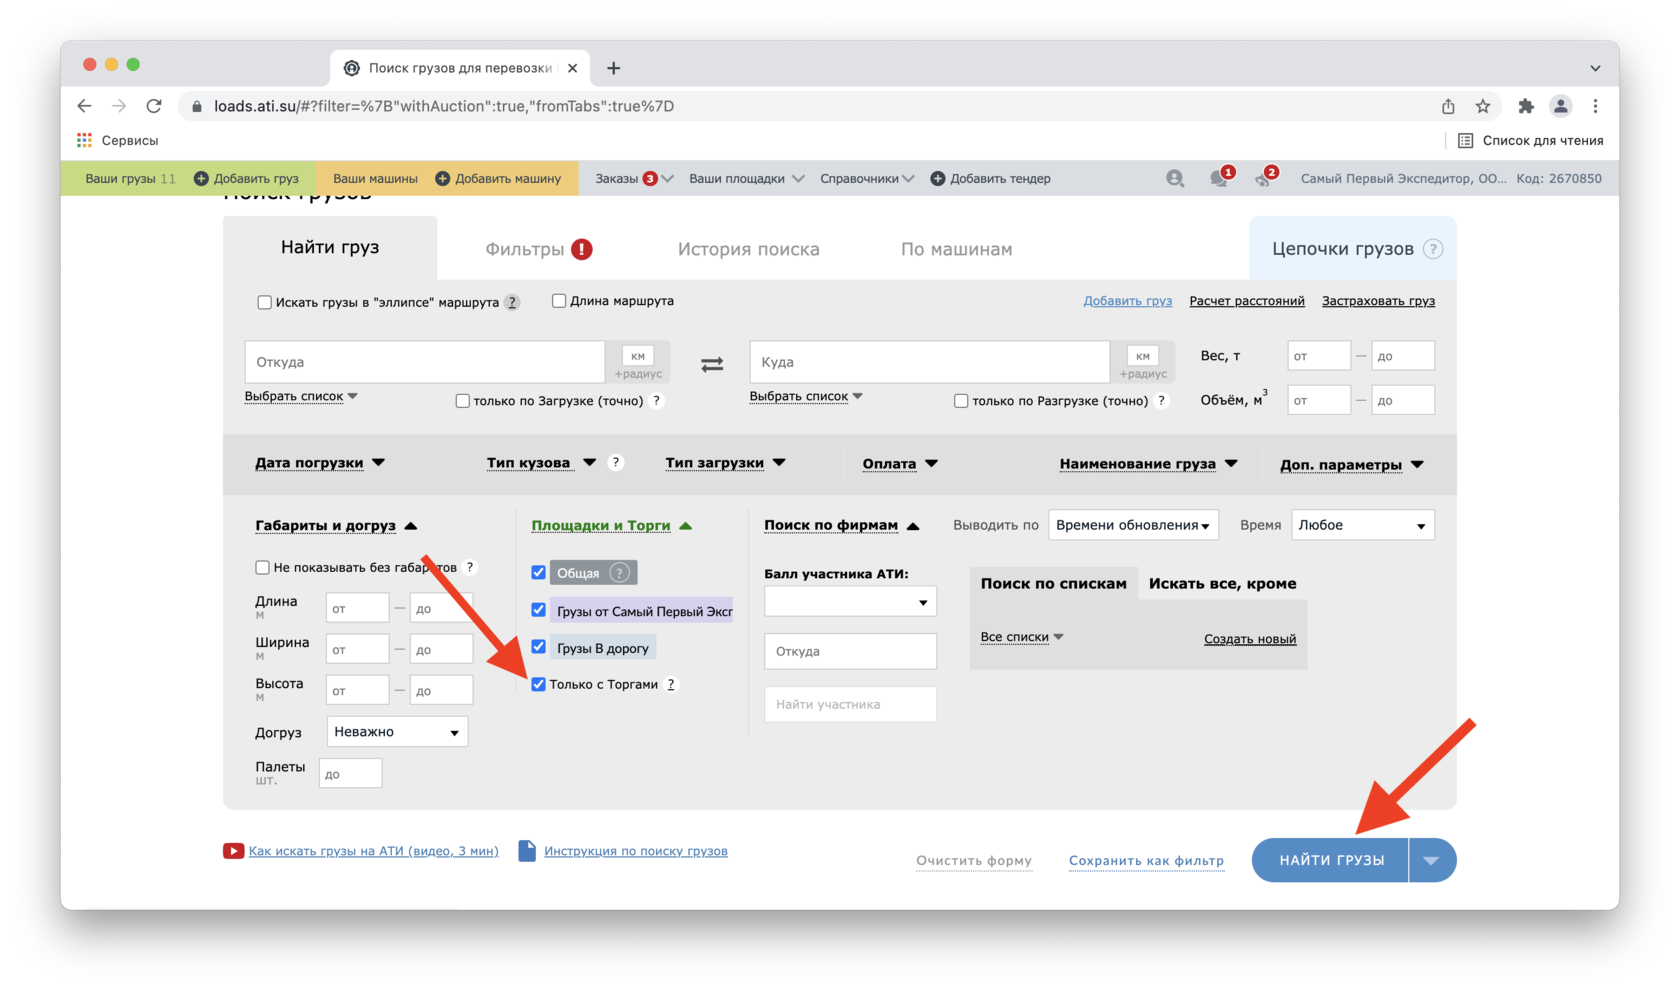The height and width of the screenshot is (990, 1680).
Task: Click help icon next to эллипсе маршрута
Action: point(512,302)
